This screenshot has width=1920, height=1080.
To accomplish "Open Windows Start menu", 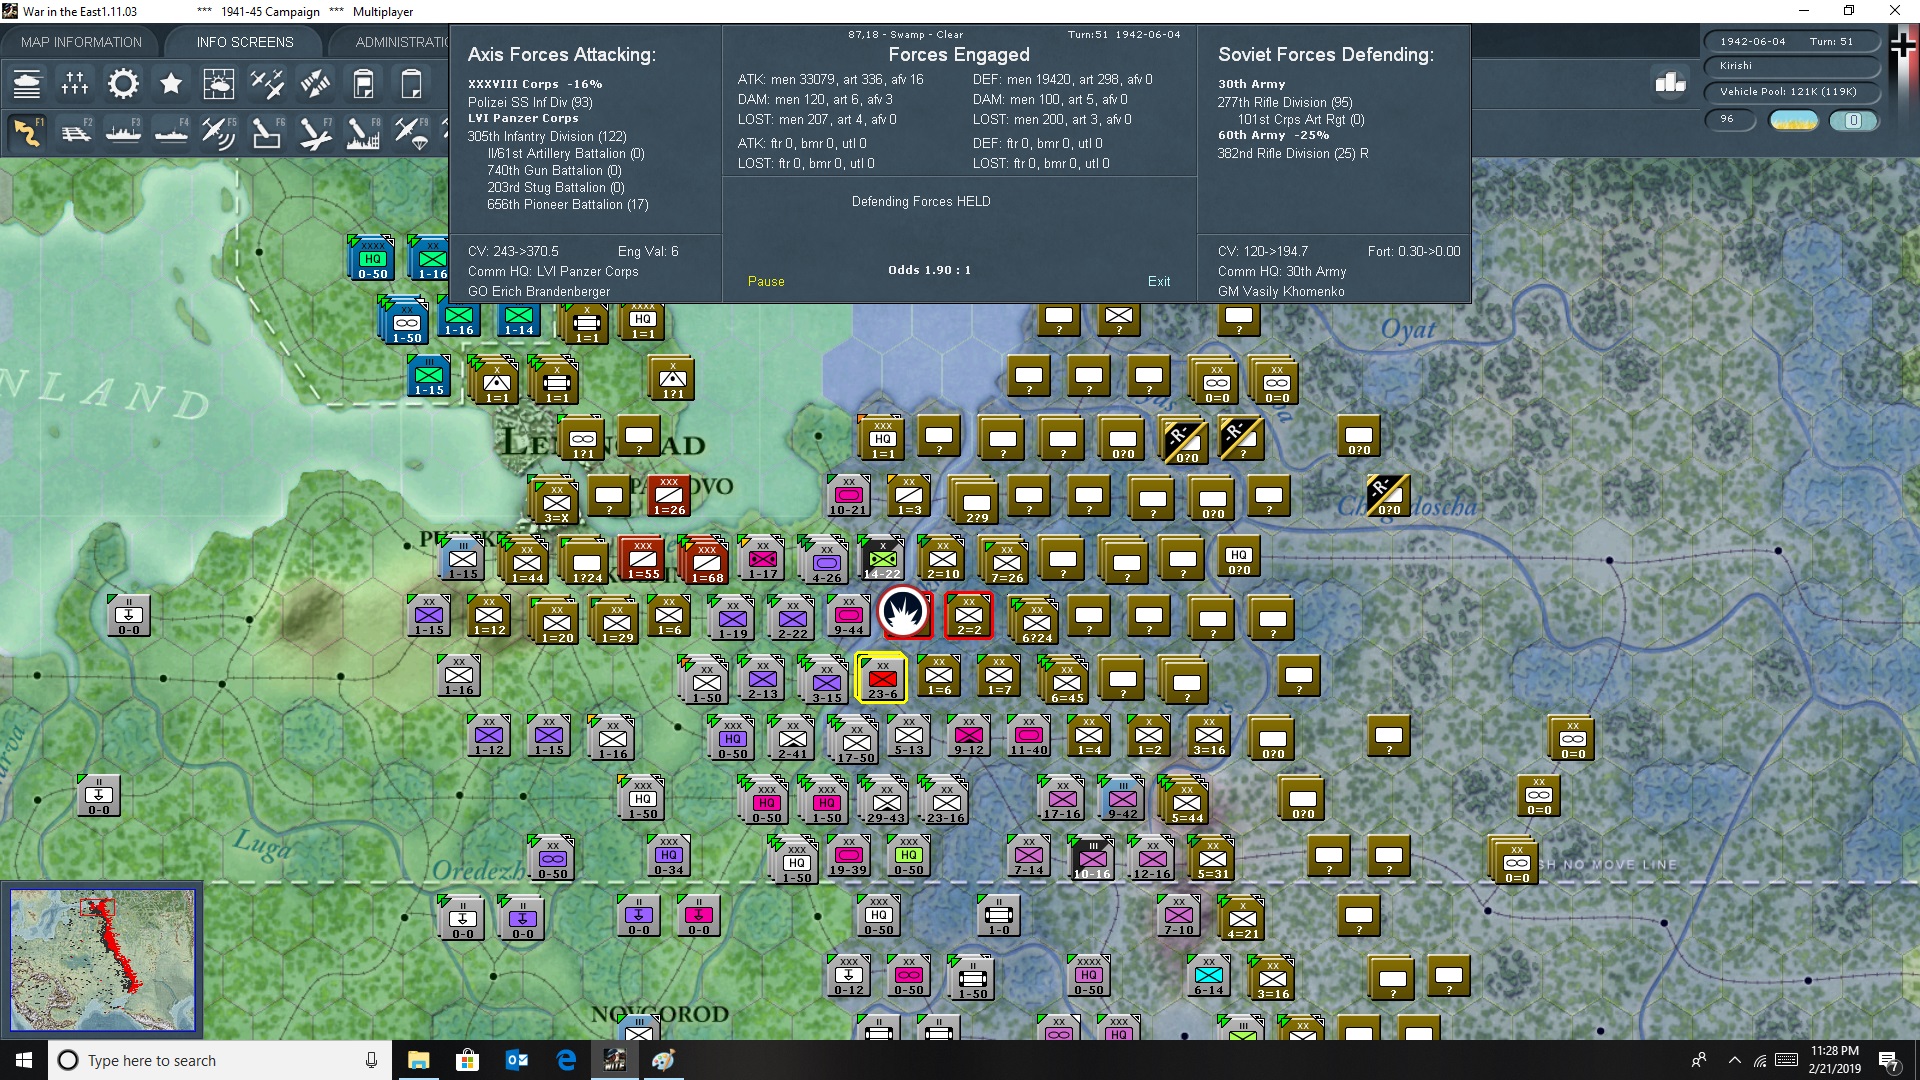I will pos(24,1060).
